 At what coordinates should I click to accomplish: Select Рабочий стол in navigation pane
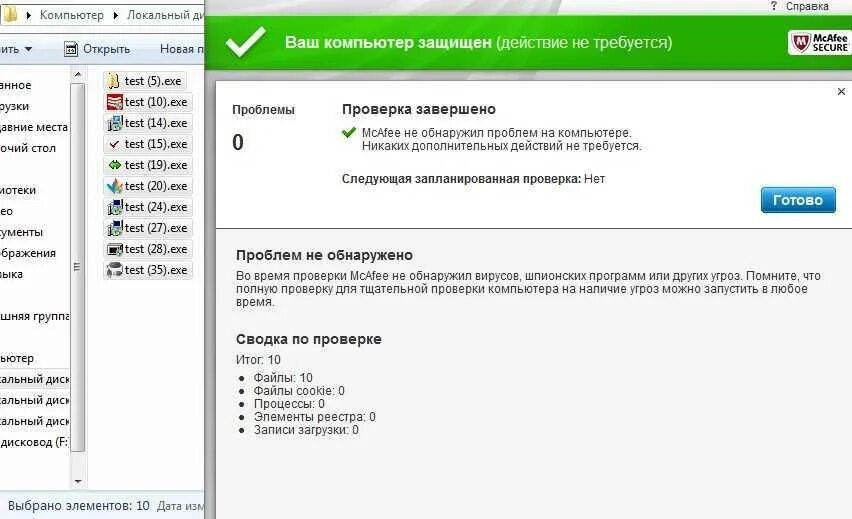click(x=28, y=148)
